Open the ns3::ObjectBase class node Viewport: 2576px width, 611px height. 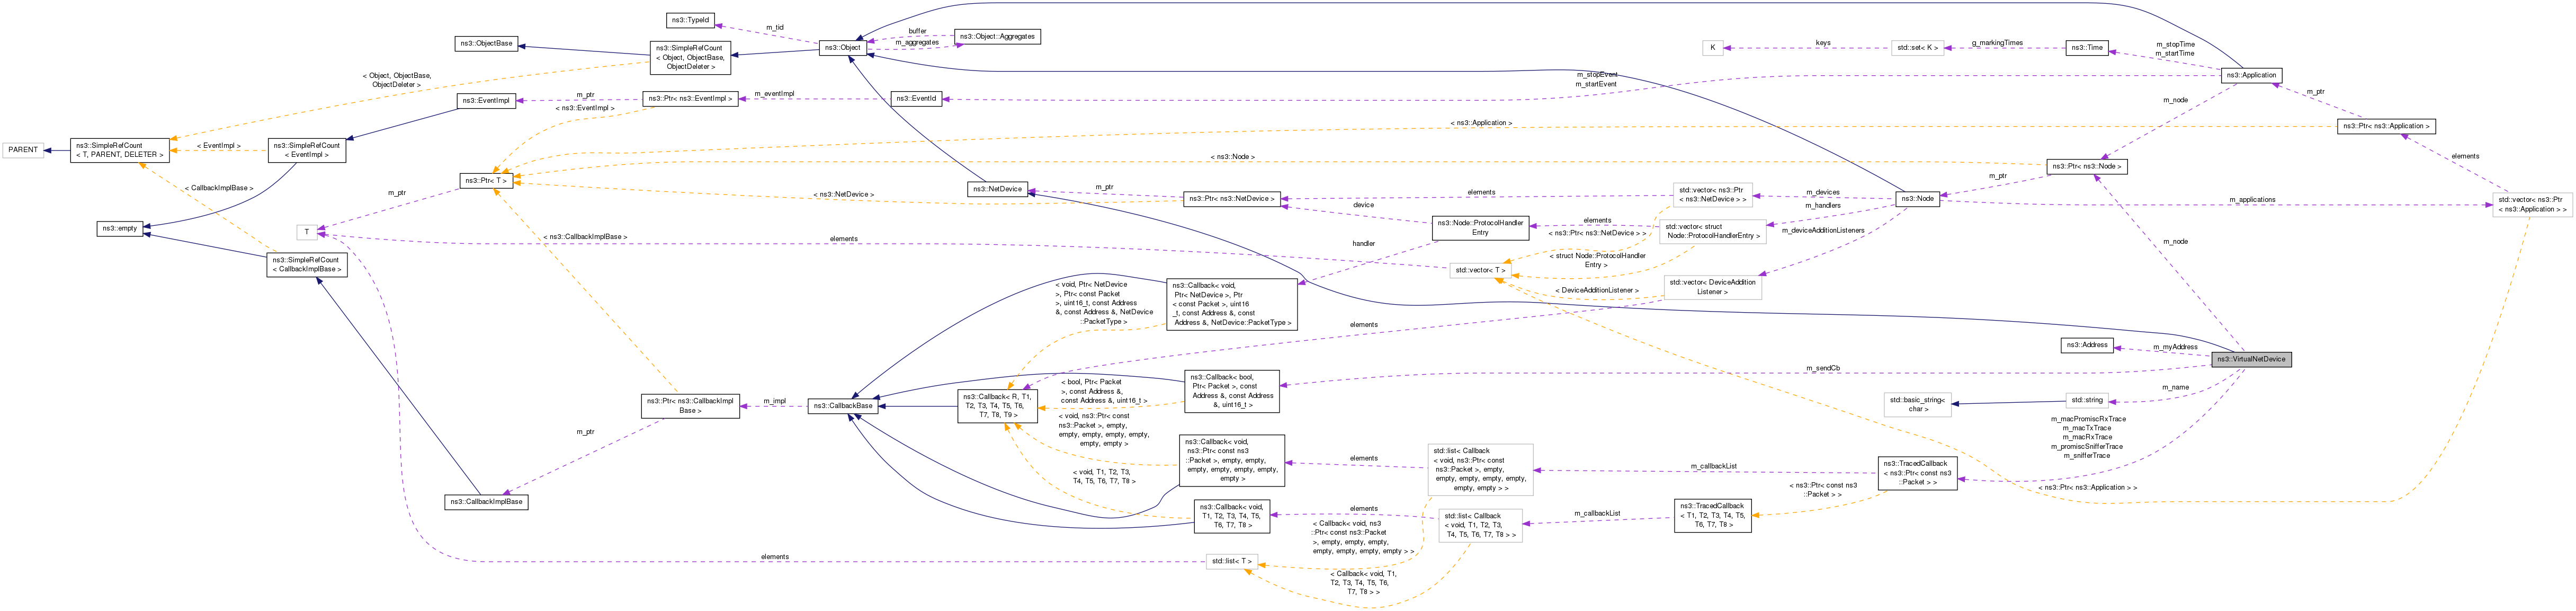point(486,43)
